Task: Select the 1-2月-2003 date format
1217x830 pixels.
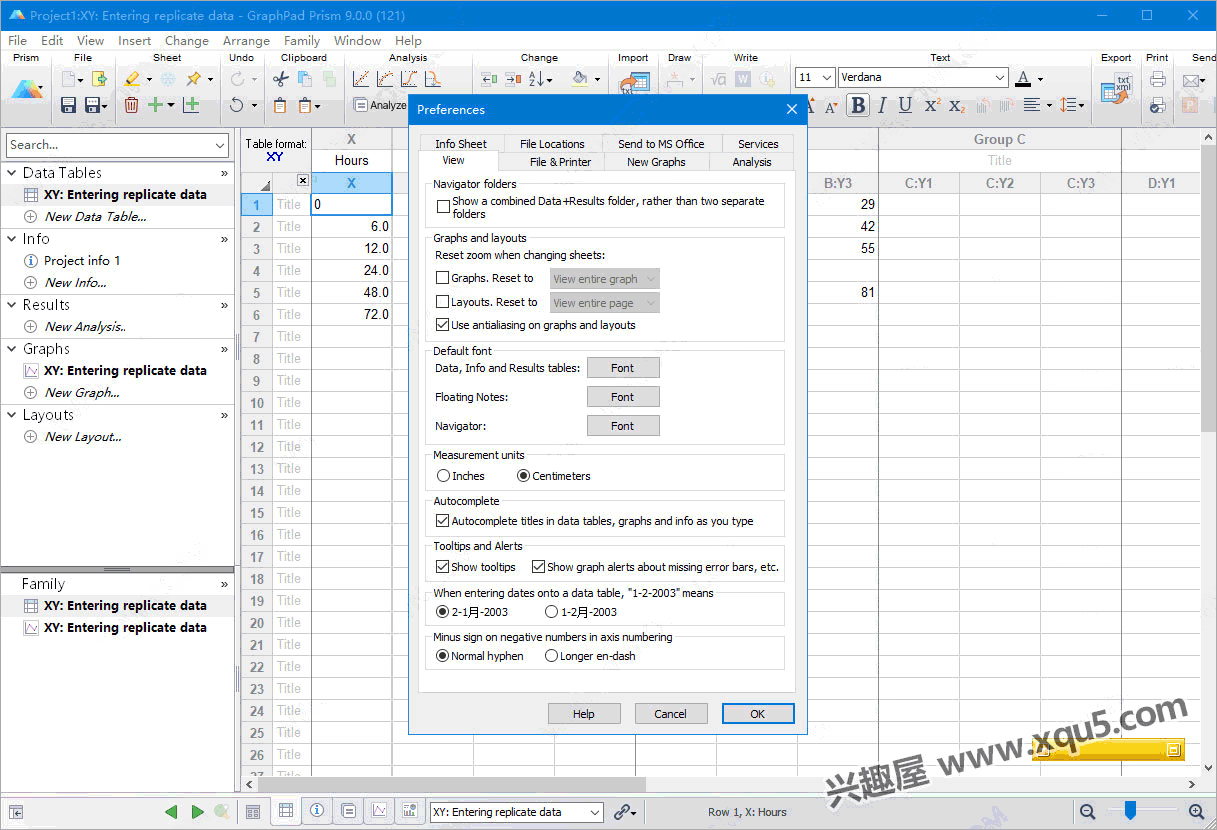Action: point(552,612)
